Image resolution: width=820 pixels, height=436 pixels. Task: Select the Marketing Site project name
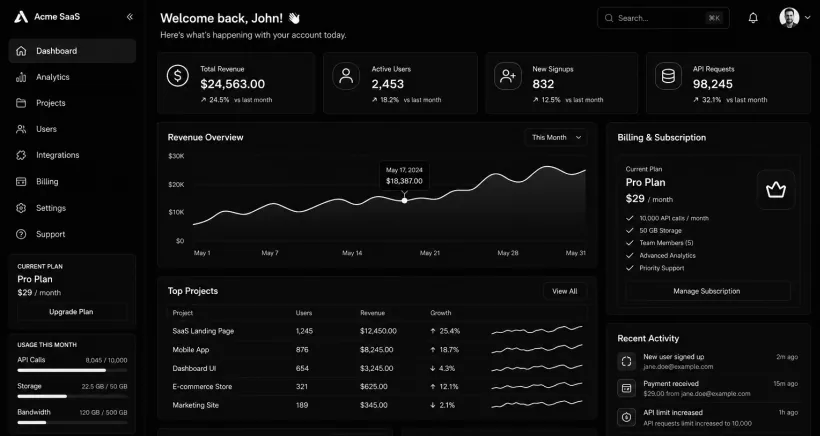click(x=196, y=405)
